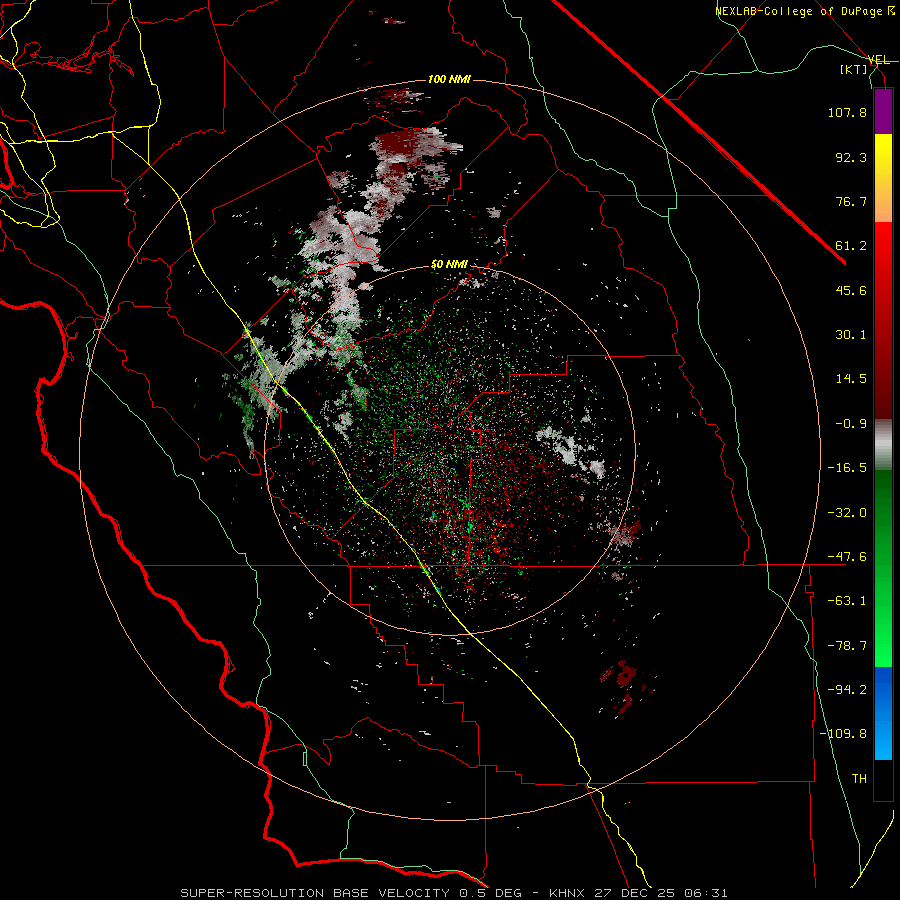Select the -109.8 velocity scale value

843,734
